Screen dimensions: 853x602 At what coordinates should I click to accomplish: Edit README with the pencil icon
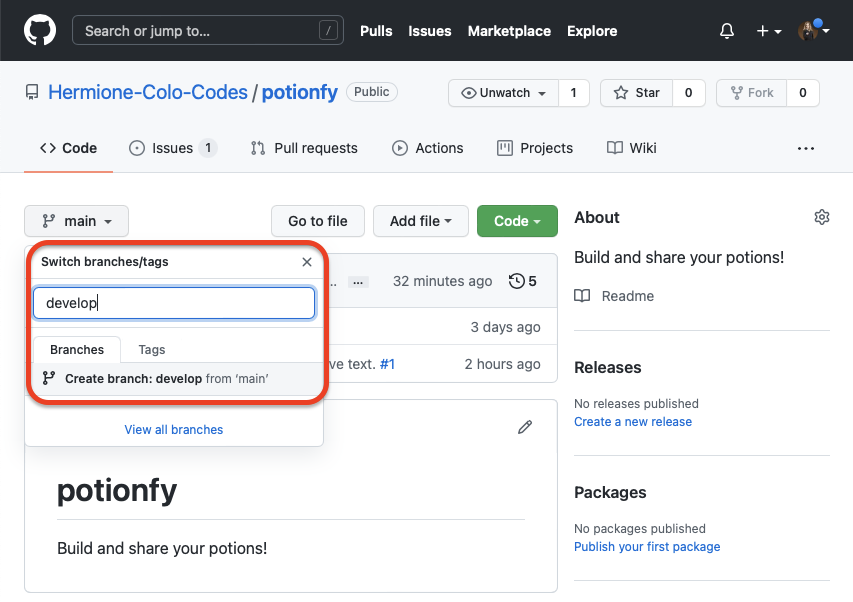click(525, 427)
